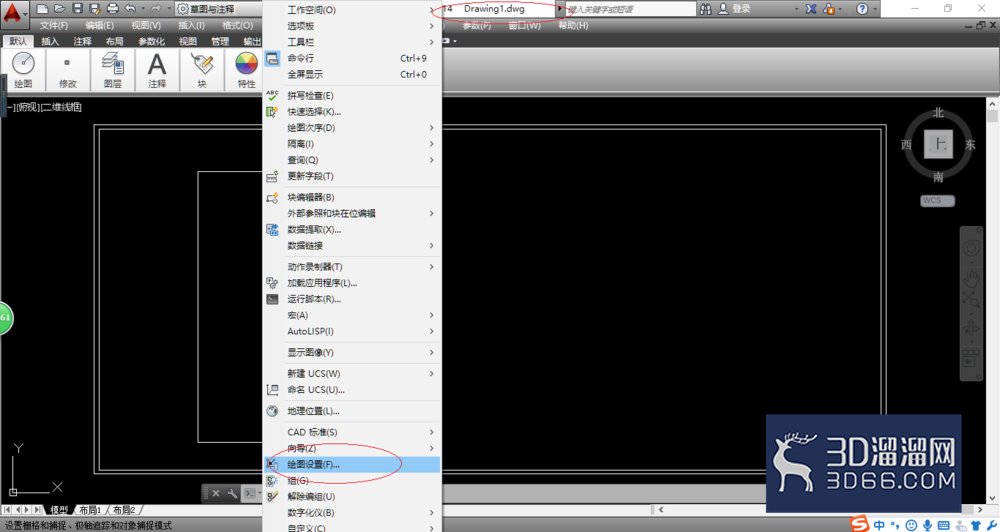Select 命名 UCS(U)... menu item
This screenshot has height=532, width=1000.
coord(352,389)
